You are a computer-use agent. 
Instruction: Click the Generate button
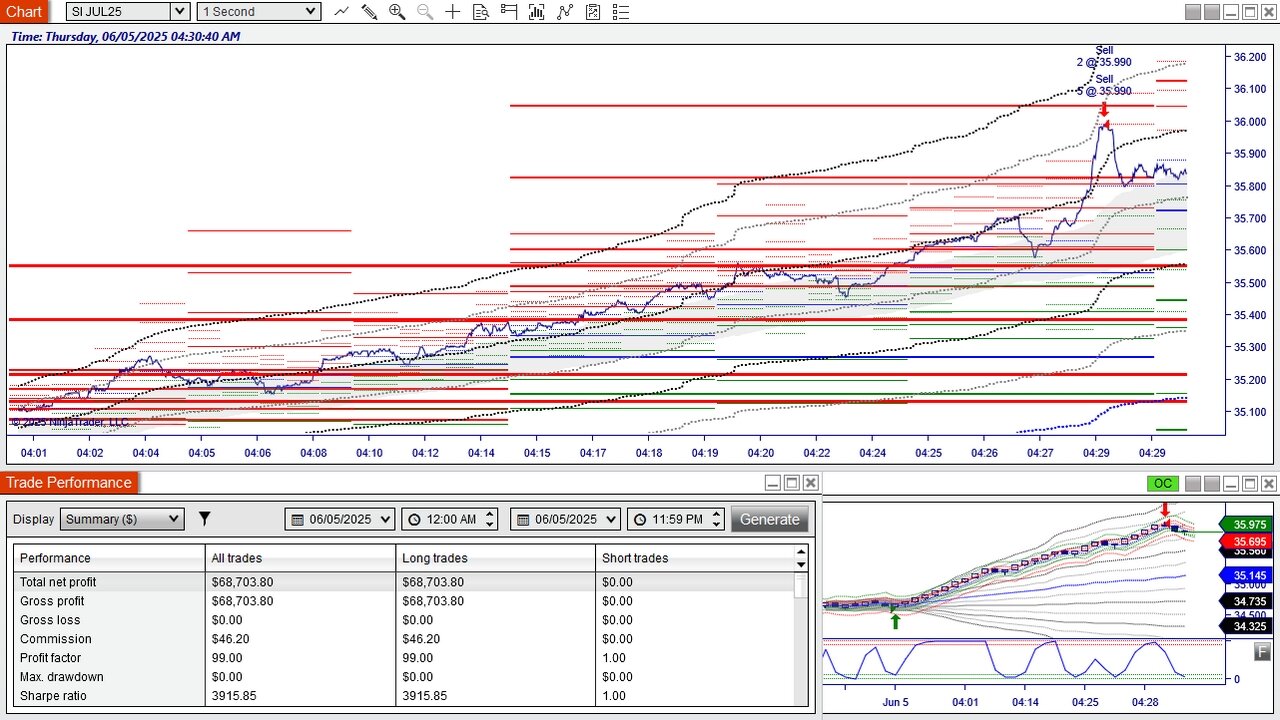(x=769, y=519)
